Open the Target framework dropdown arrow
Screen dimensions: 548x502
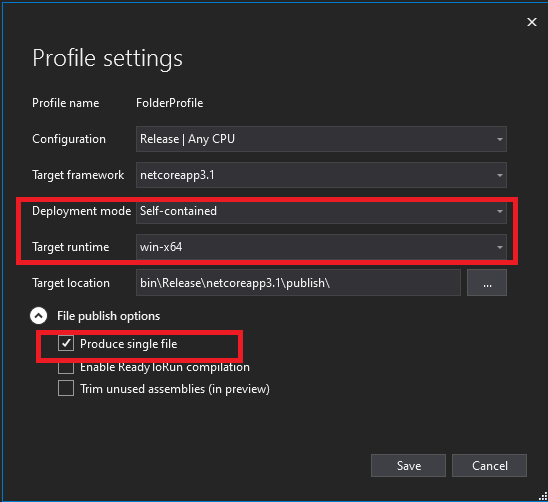click(x=499, y=175)
